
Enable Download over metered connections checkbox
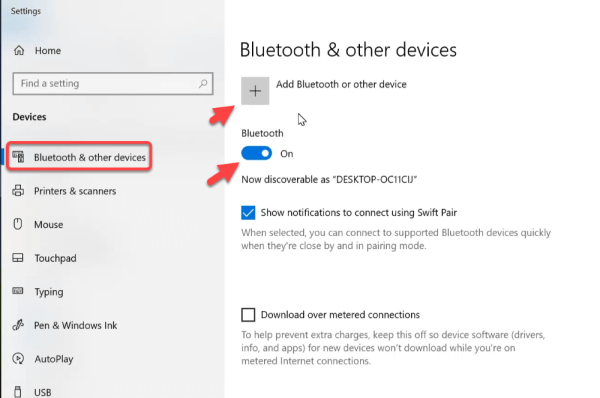tap(248, 315)
